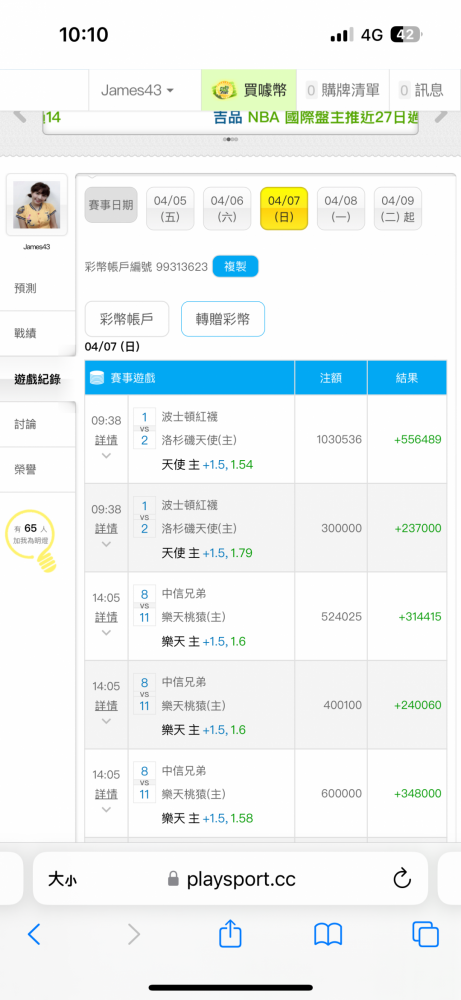The width and height of the screenshot is (461, 1000).
Task: Click the 複製 button next to the account number
Action: tap(235, 267)
